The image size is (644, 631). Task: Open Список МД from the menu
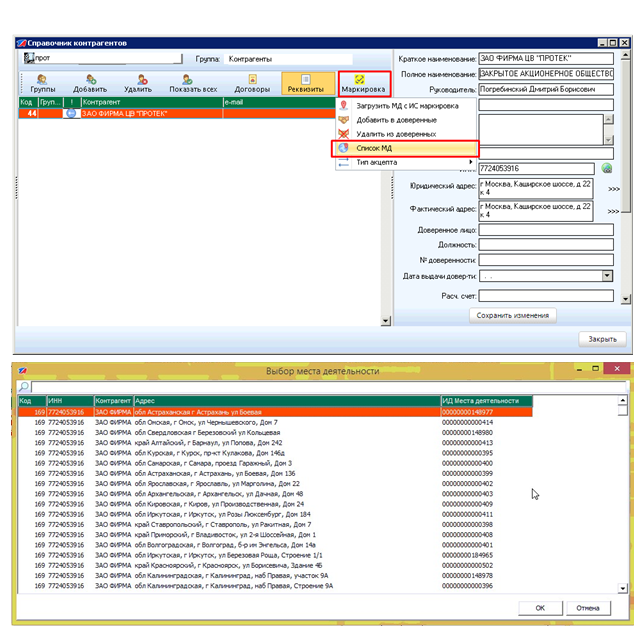coord(374,148)
